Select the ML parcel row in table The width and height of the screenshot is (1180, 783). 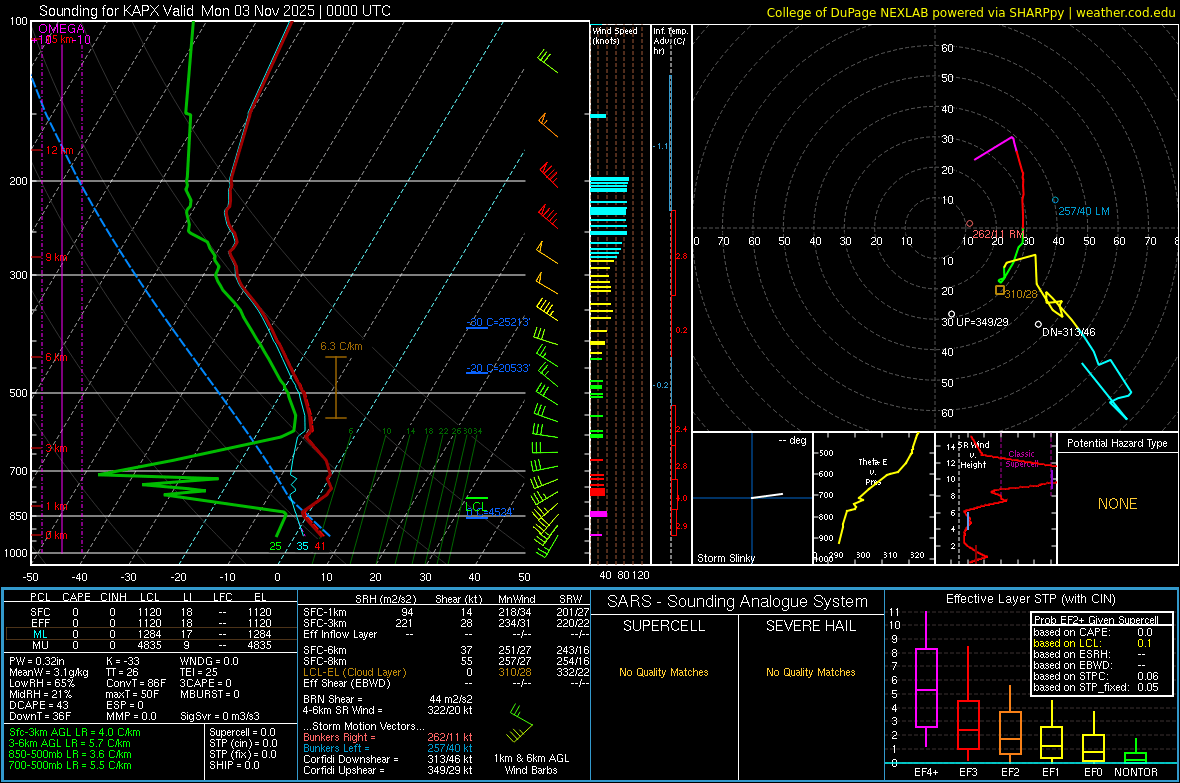tap(149, 634)
